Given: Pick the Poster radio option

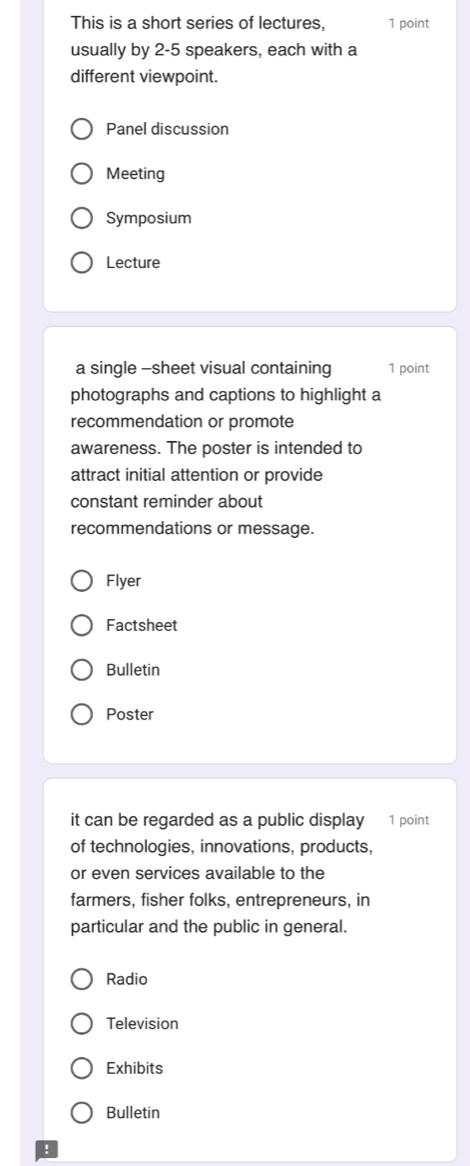Looking at the screenshot, I should tap(82, 715).
